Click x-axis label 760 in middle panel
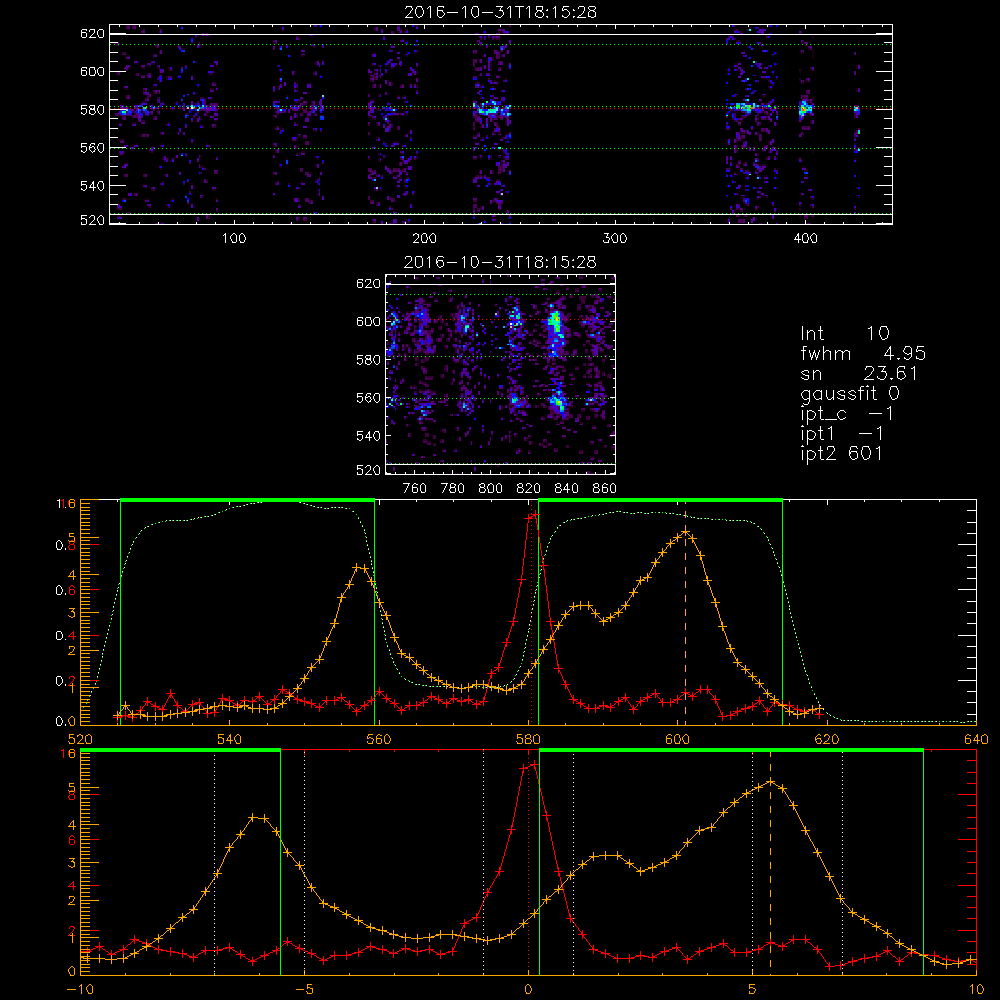Image resolution: width=1000 pixels, height=1000 pixels. point(415,489)
